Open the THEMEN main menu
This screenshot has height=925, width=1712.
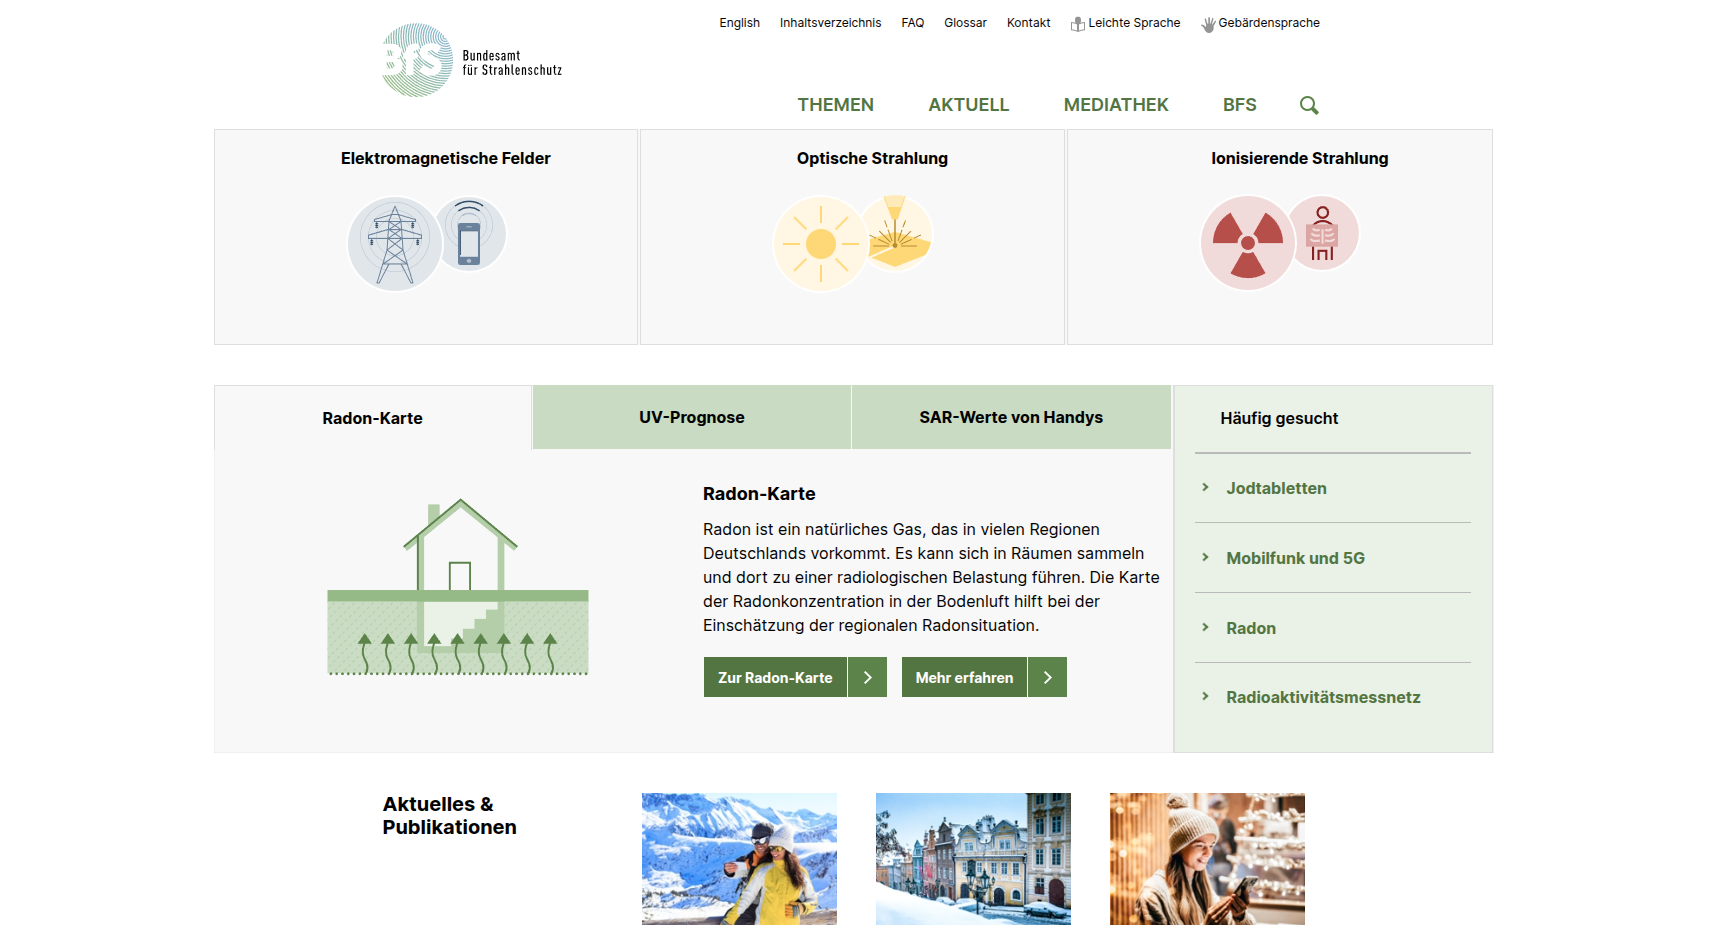(x=836, y=105)
